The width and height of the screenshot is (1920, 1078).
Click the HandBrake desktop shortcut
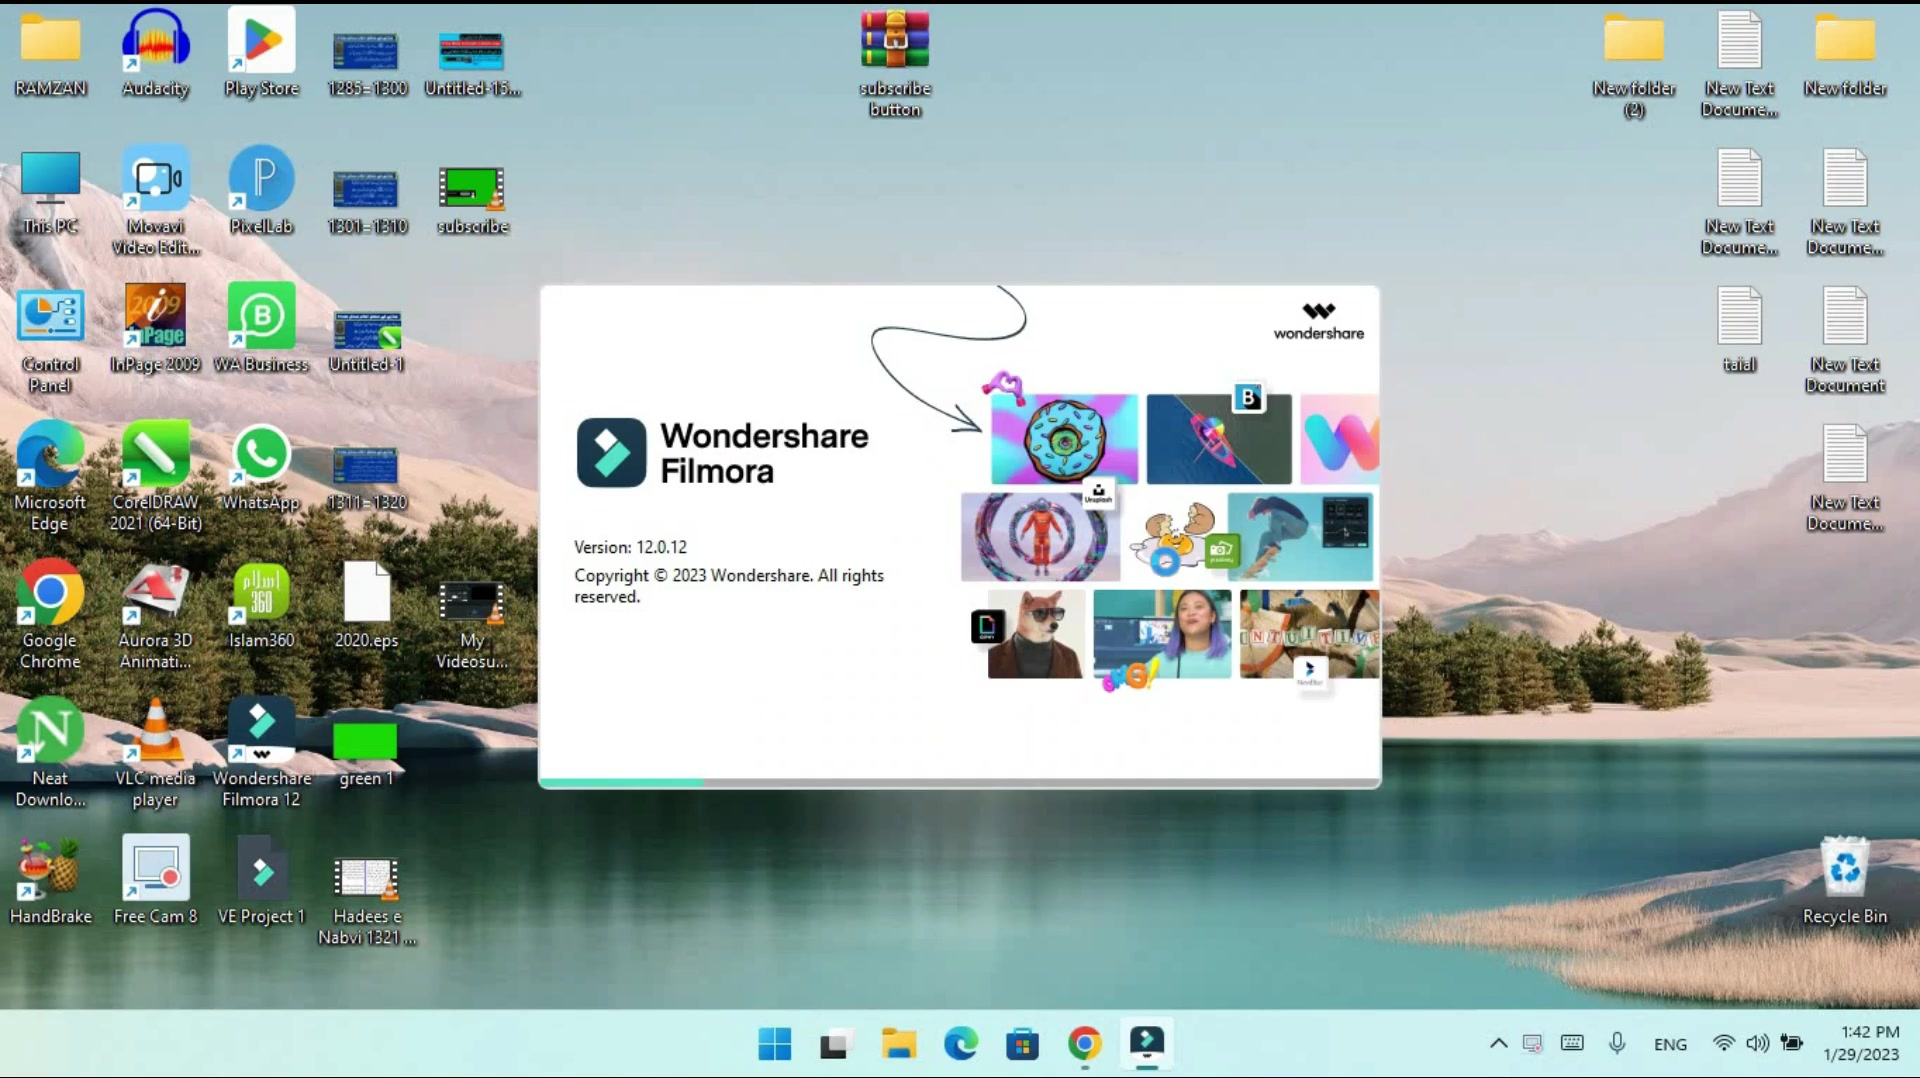click(x=50, y=881)
